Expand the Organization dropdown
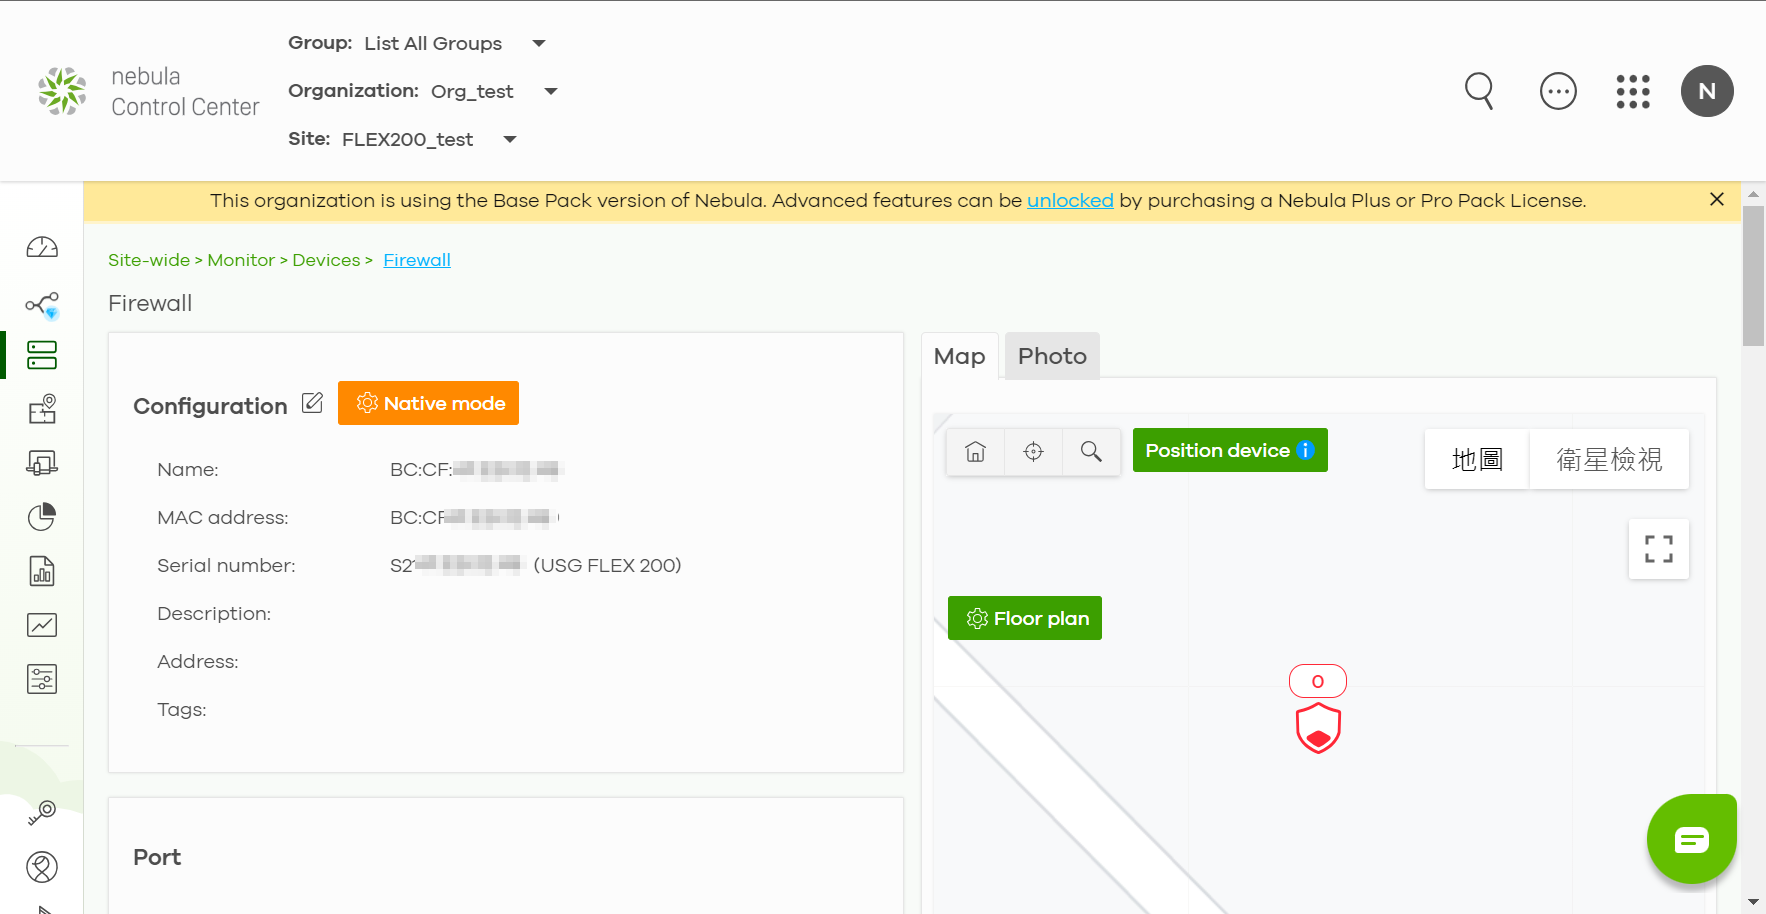Screen dimensions: 1766x914 (551, 91)
